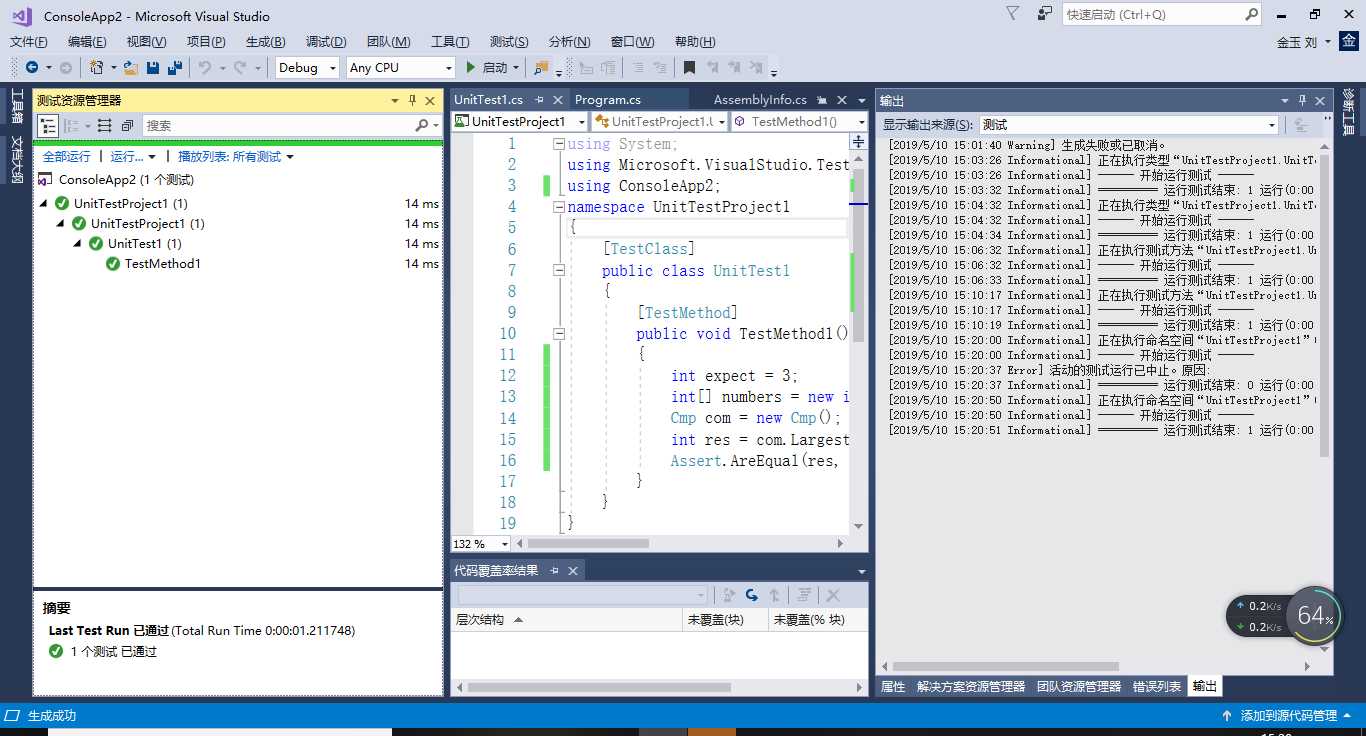Click the 全部运行 link
The image size is (1366, 736).
pyautogui.click(x=67, y=157)
